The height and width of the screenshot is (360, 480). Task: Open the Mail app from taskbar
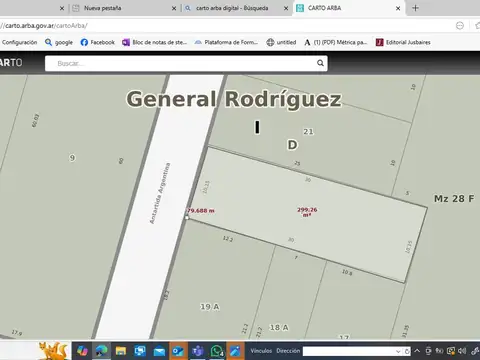click(159, 351)
